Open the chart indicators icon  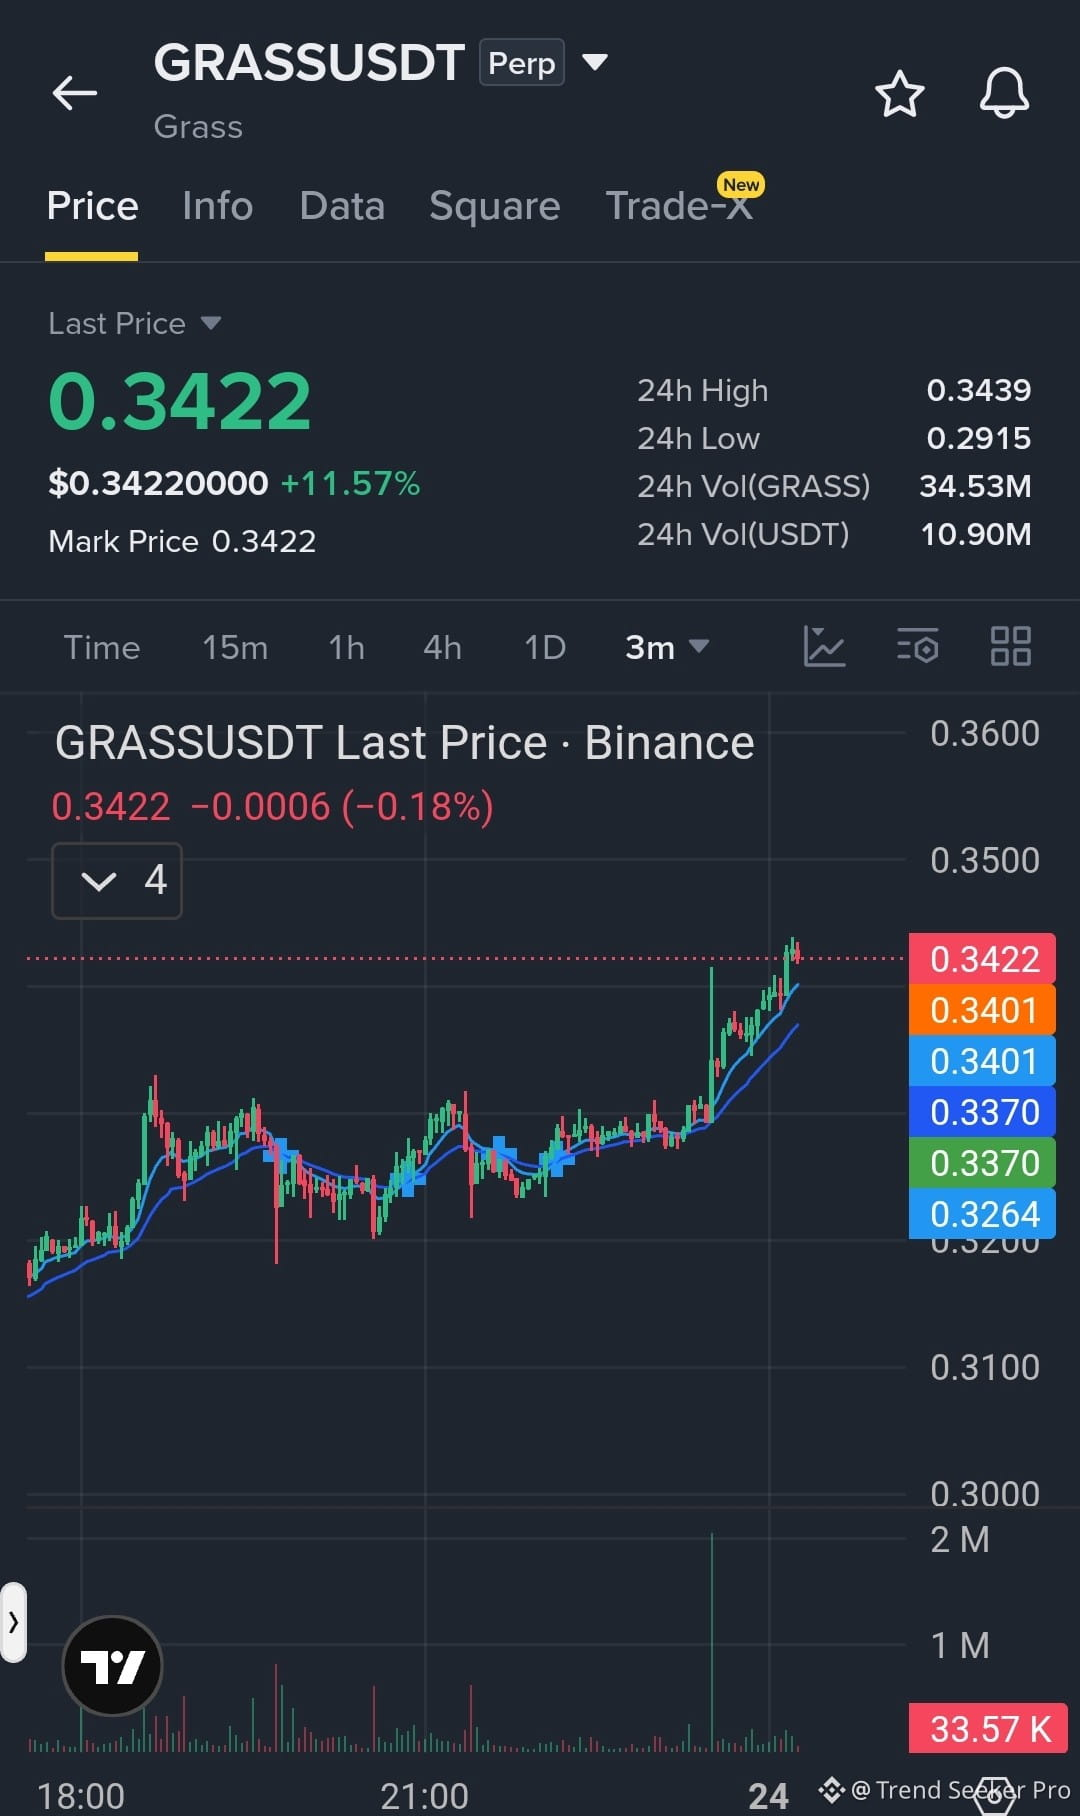click(824, 646)
